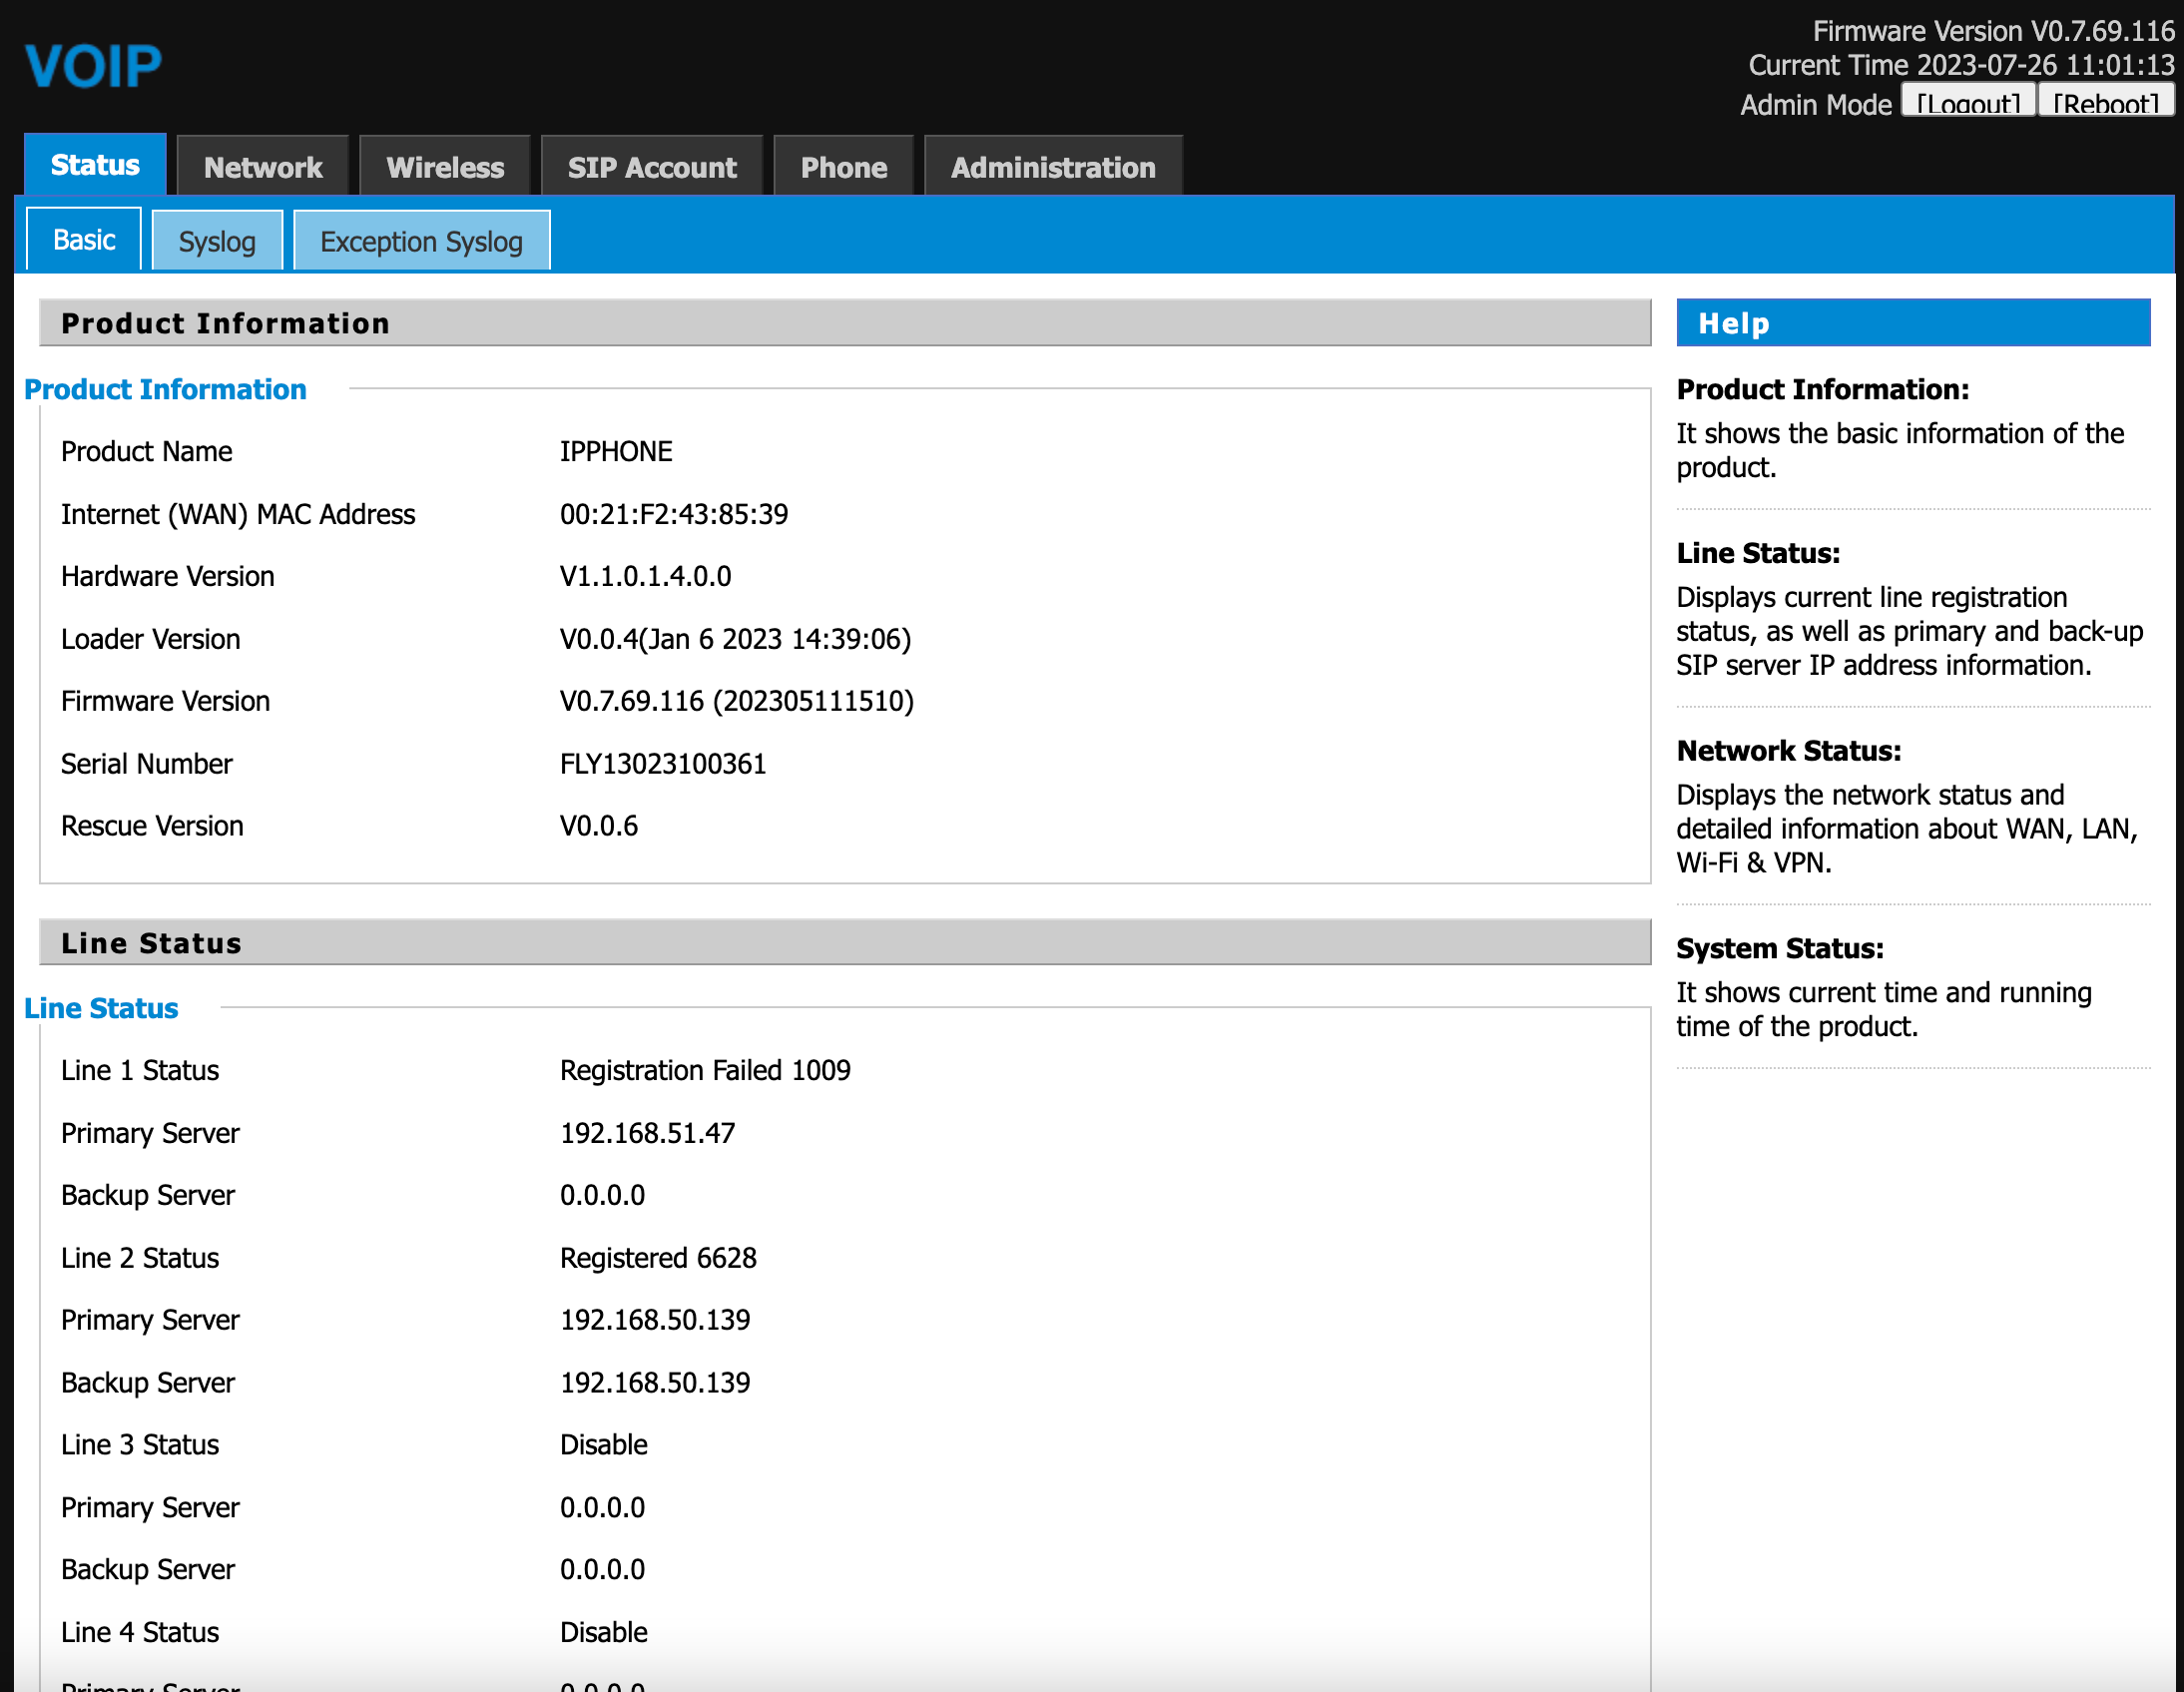
Task: Select the Basic sub-tab
Action: 84,240
